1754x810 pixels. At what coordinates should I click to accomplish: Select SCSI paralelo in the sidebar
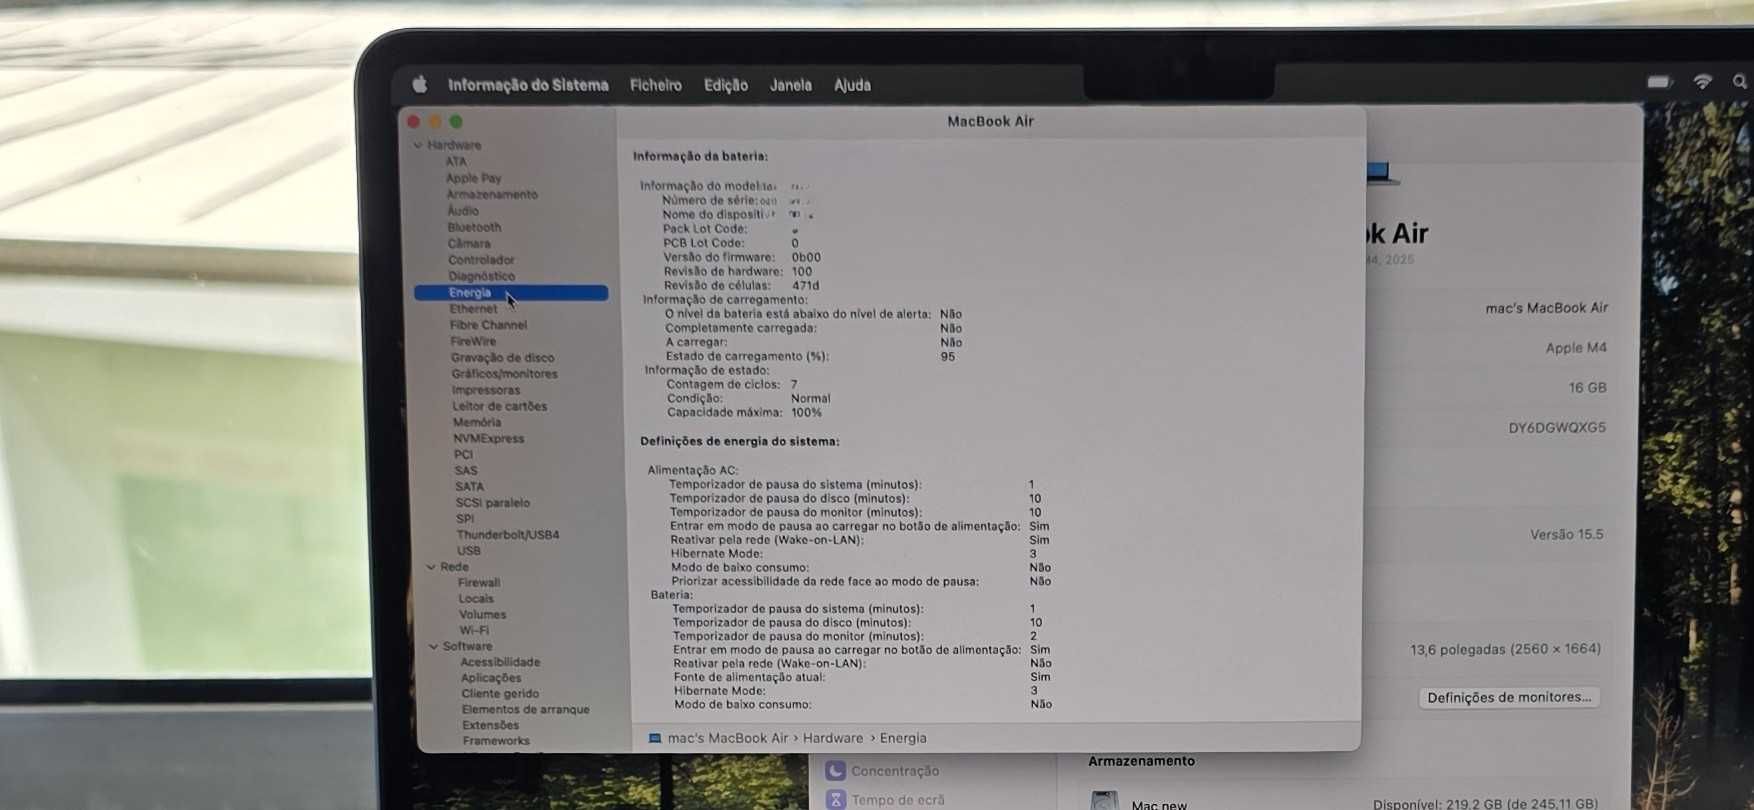point(493,503)
